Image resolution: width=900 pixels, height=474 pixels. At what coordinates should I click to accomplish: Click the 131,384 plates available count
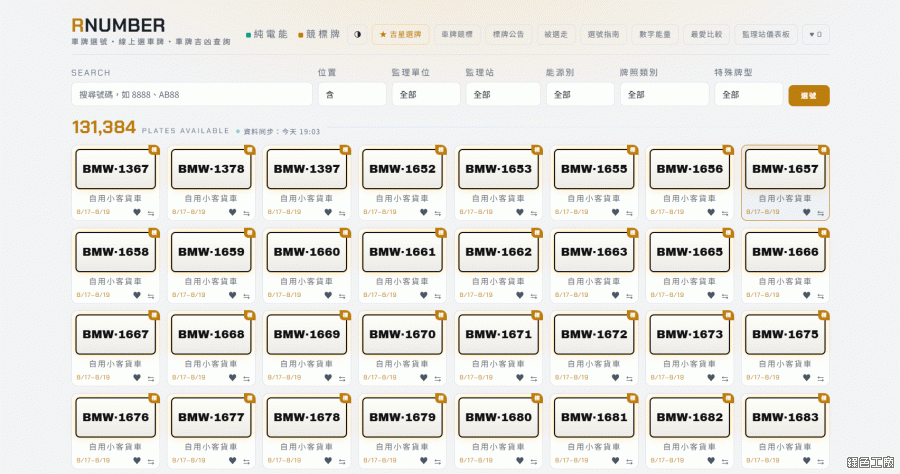pyautogui.click(x=104, y=127)
